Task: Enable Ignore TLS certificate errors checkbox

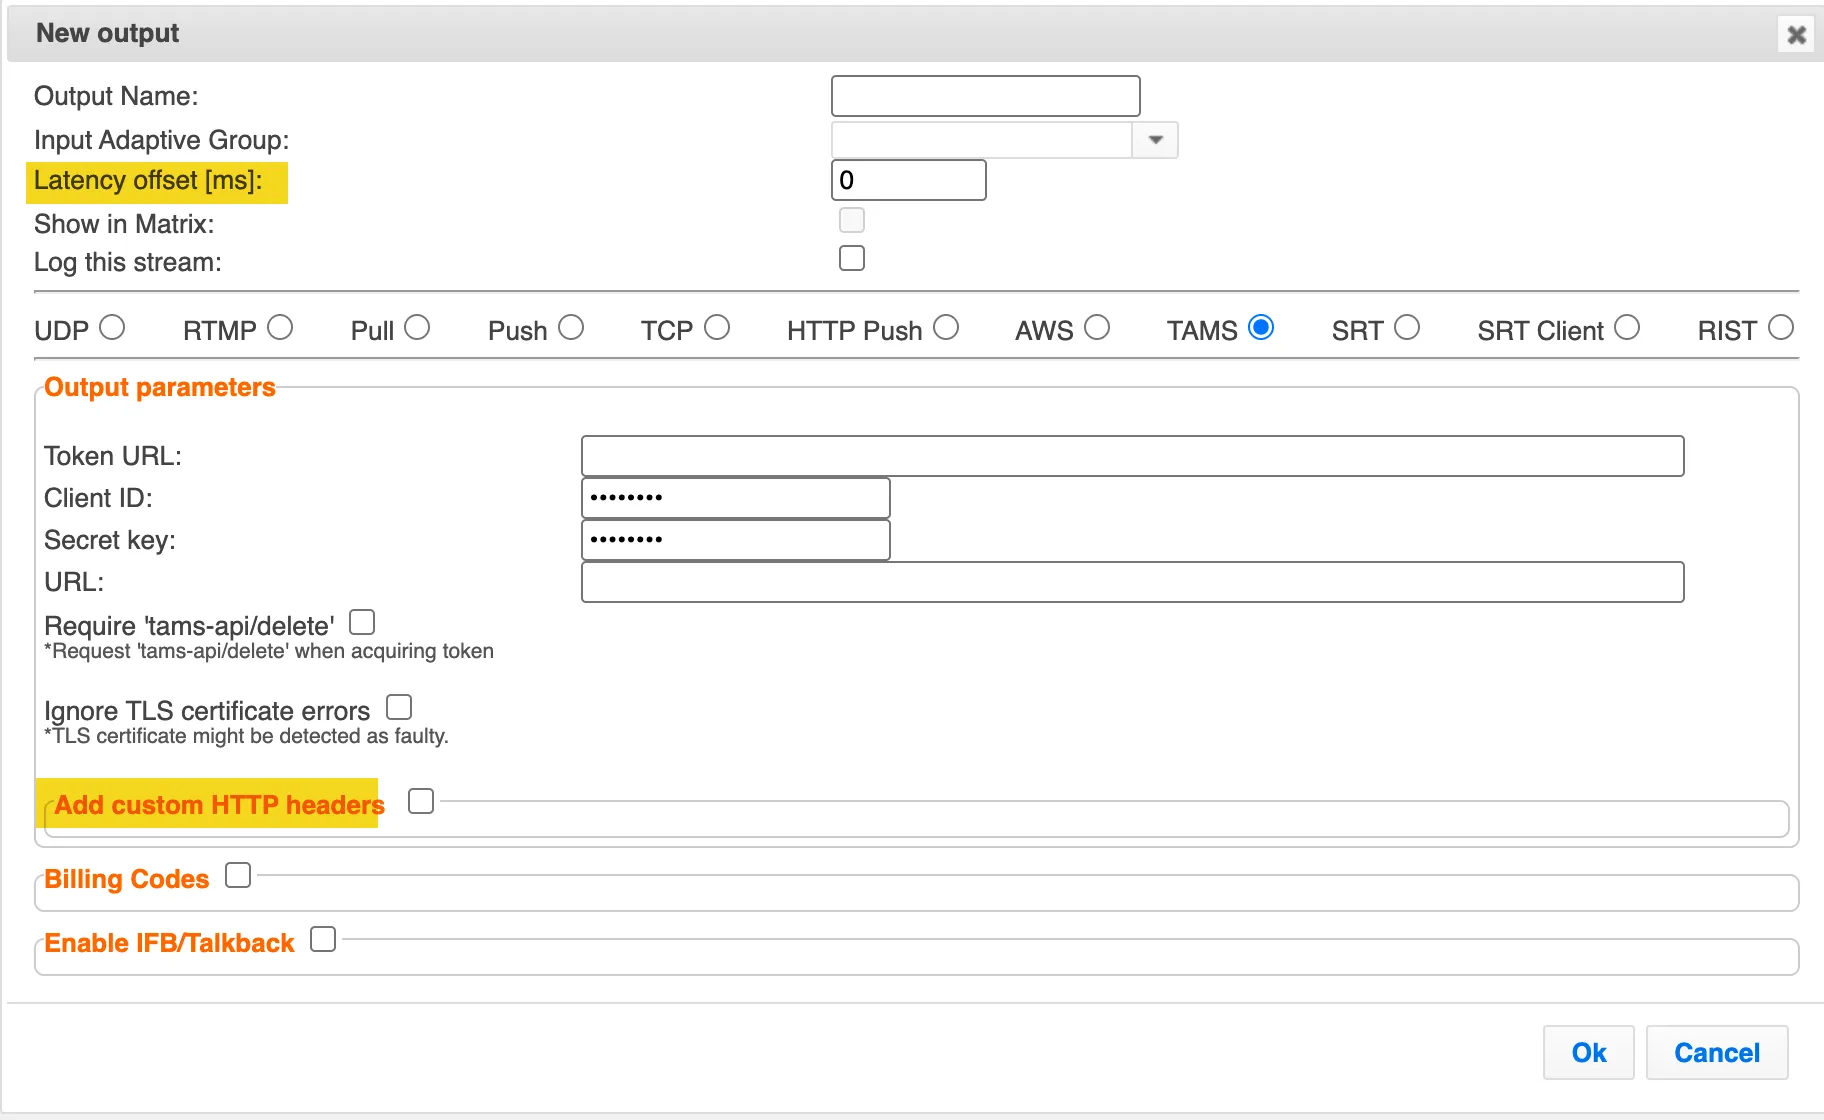Action: (399, 708)
